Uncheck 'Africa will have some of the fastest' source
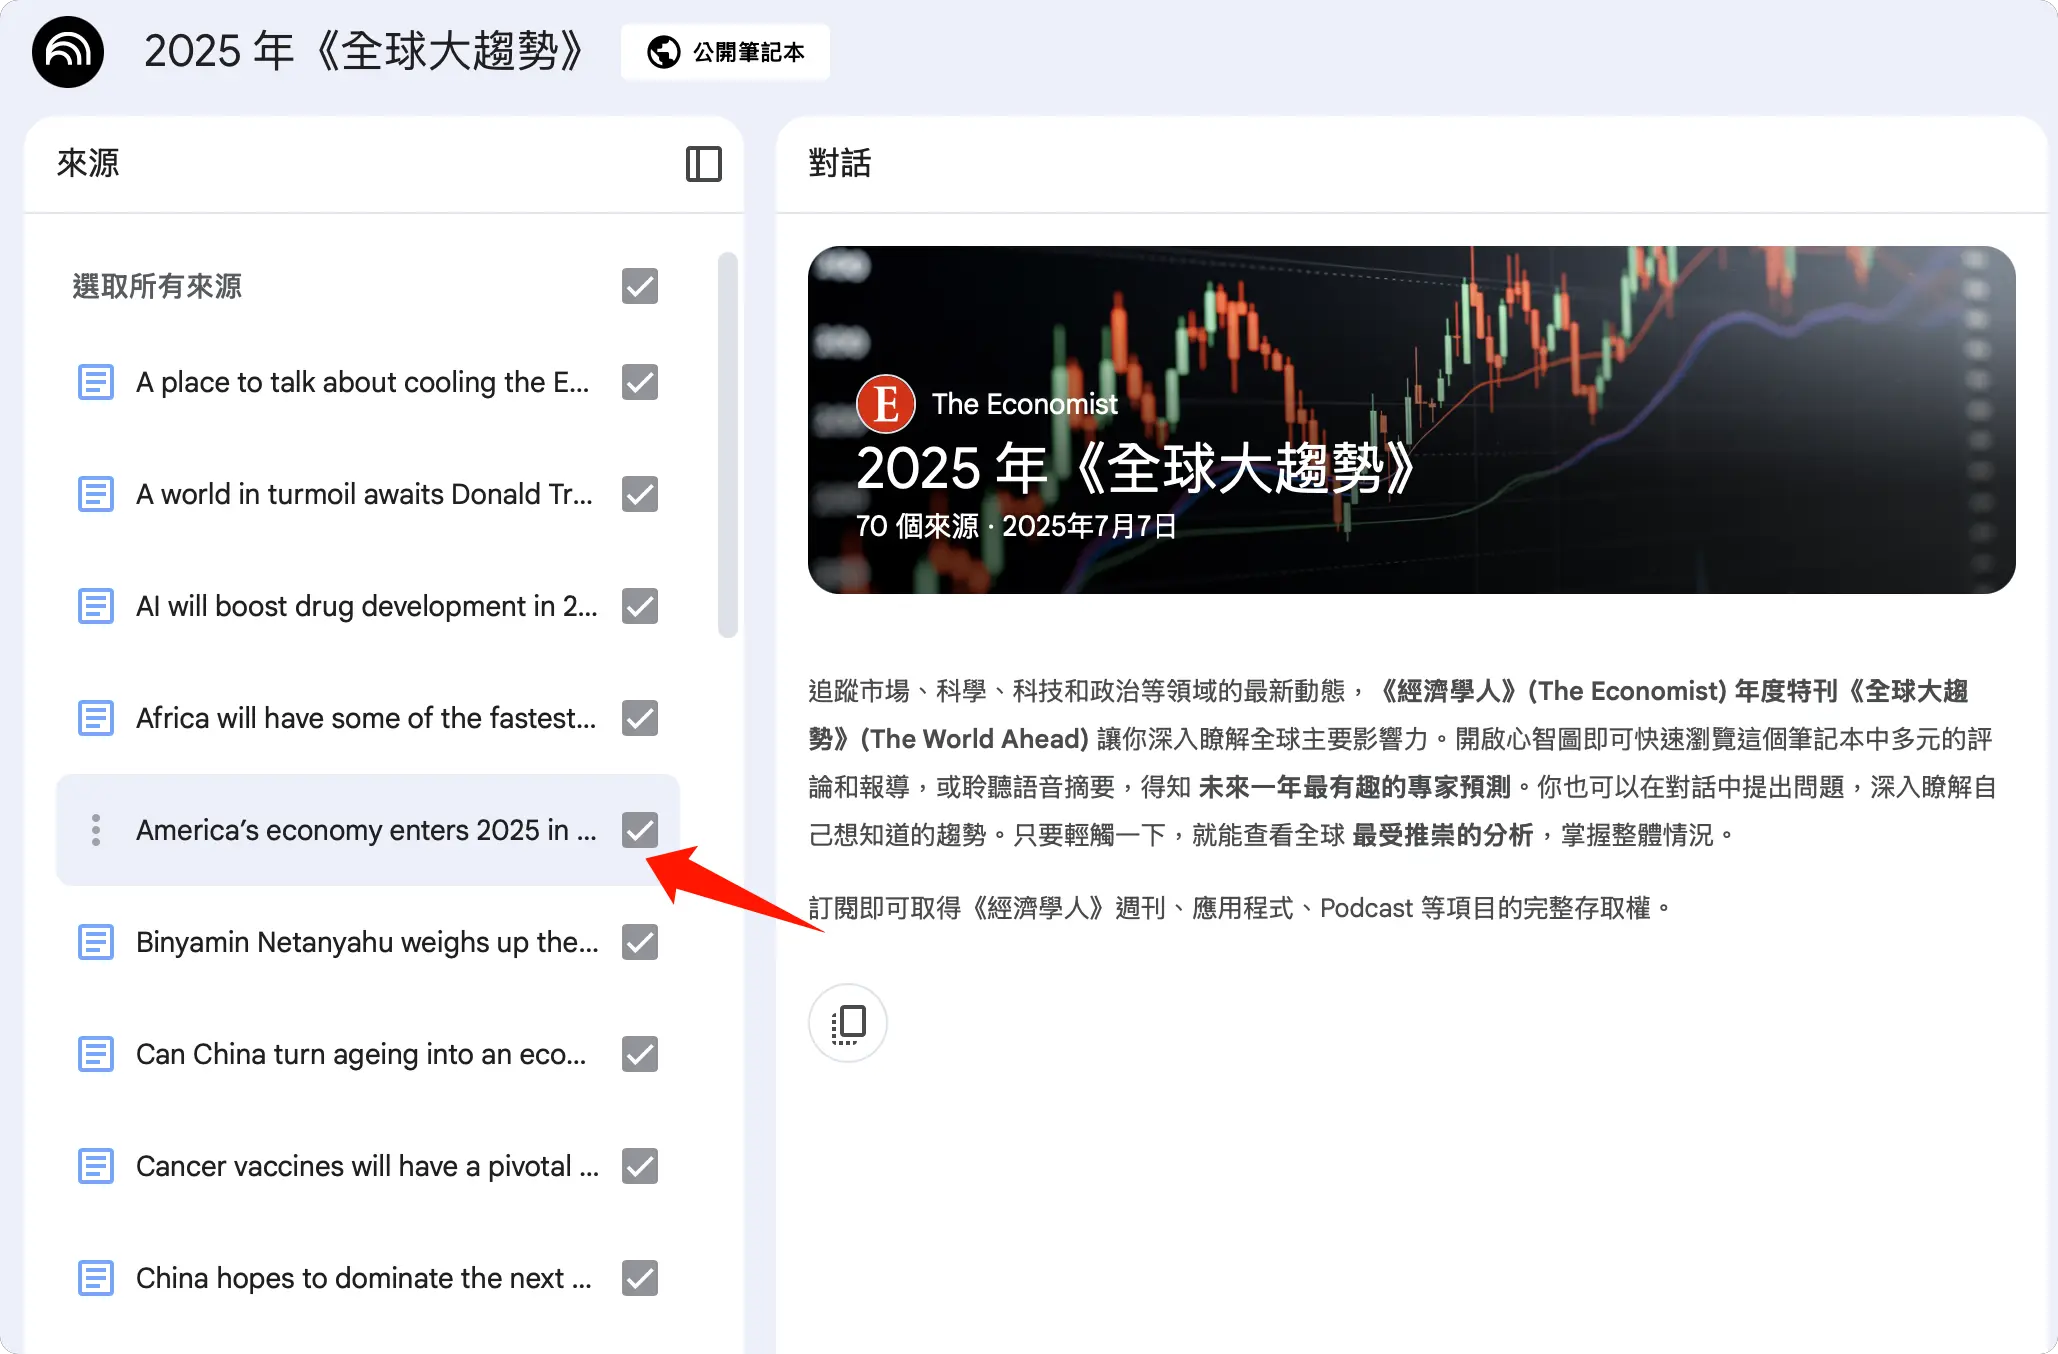The width and height of the screenshot is (2058, 1354). 640,718
